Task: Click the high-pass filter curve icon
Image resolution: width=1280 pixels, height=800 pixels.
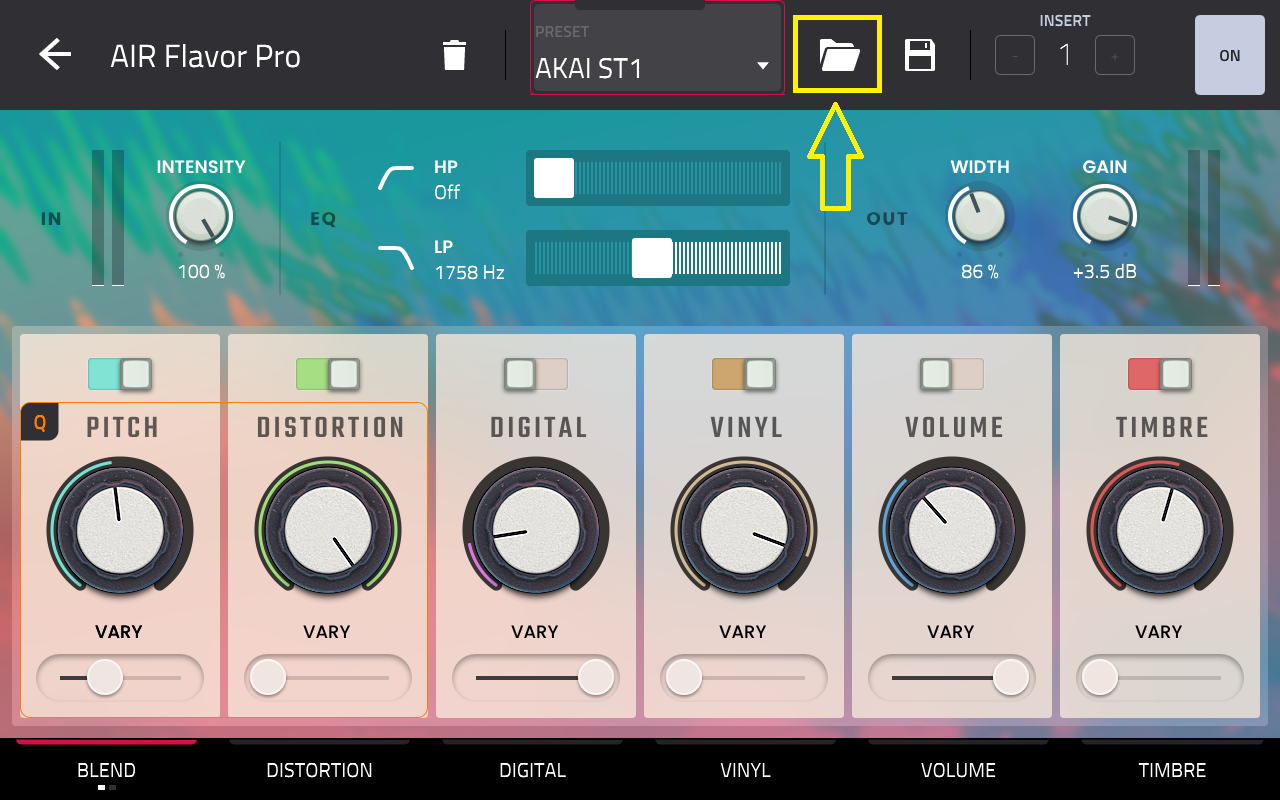Action: point(396,178)
